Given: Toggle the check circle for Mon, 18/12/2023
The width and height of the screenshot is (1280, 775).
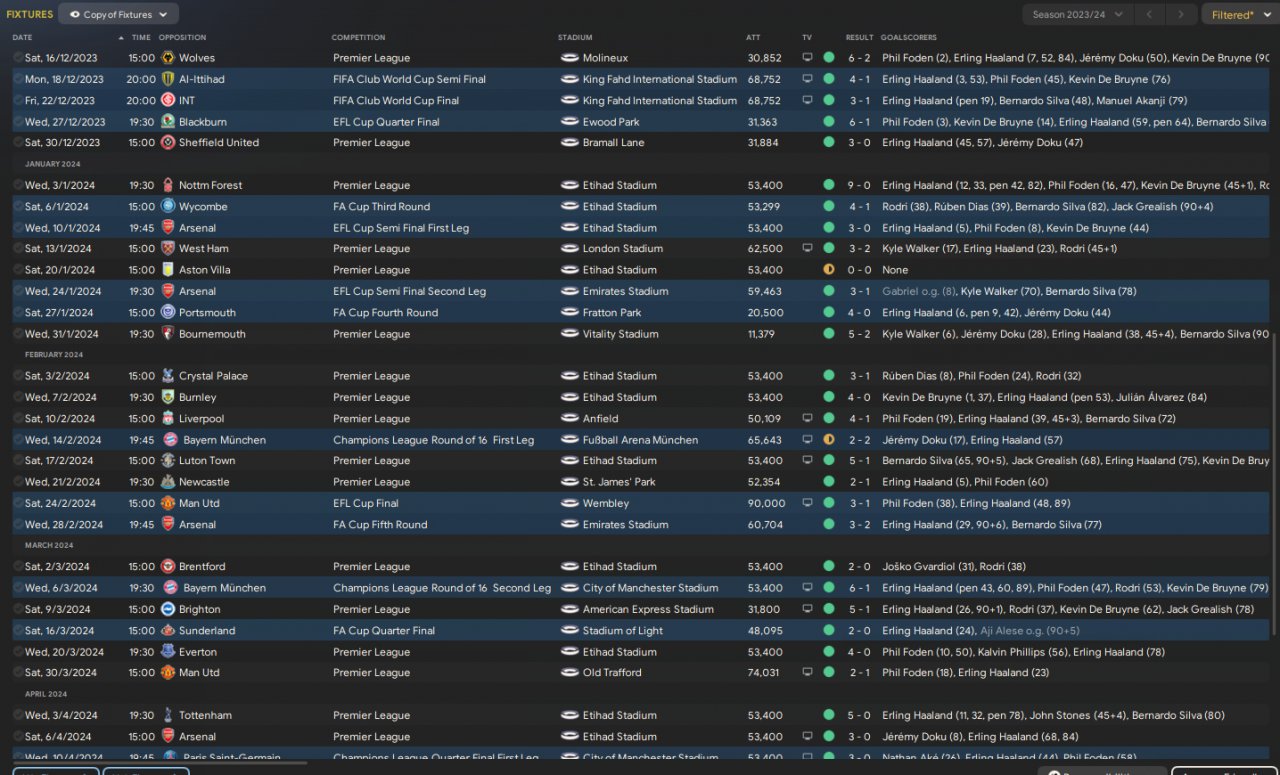Looking at the screenshot, I should 18,79.
